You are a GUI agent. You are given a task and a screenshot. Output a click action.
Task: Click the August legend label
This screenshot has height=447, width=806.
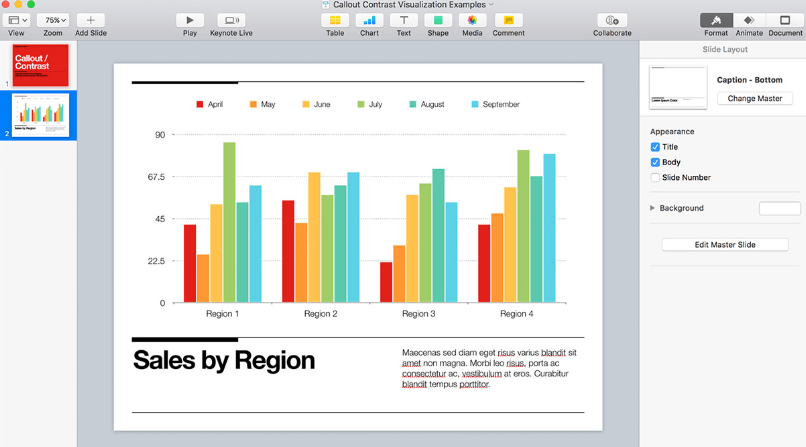point(432,104)
